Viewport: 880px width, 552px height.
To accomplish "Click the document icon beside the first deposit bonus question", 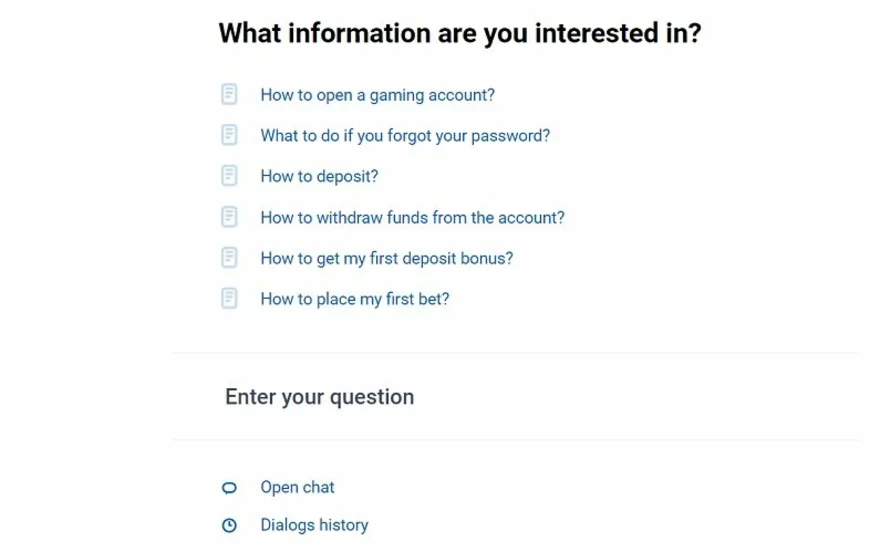I will point(229,257).
